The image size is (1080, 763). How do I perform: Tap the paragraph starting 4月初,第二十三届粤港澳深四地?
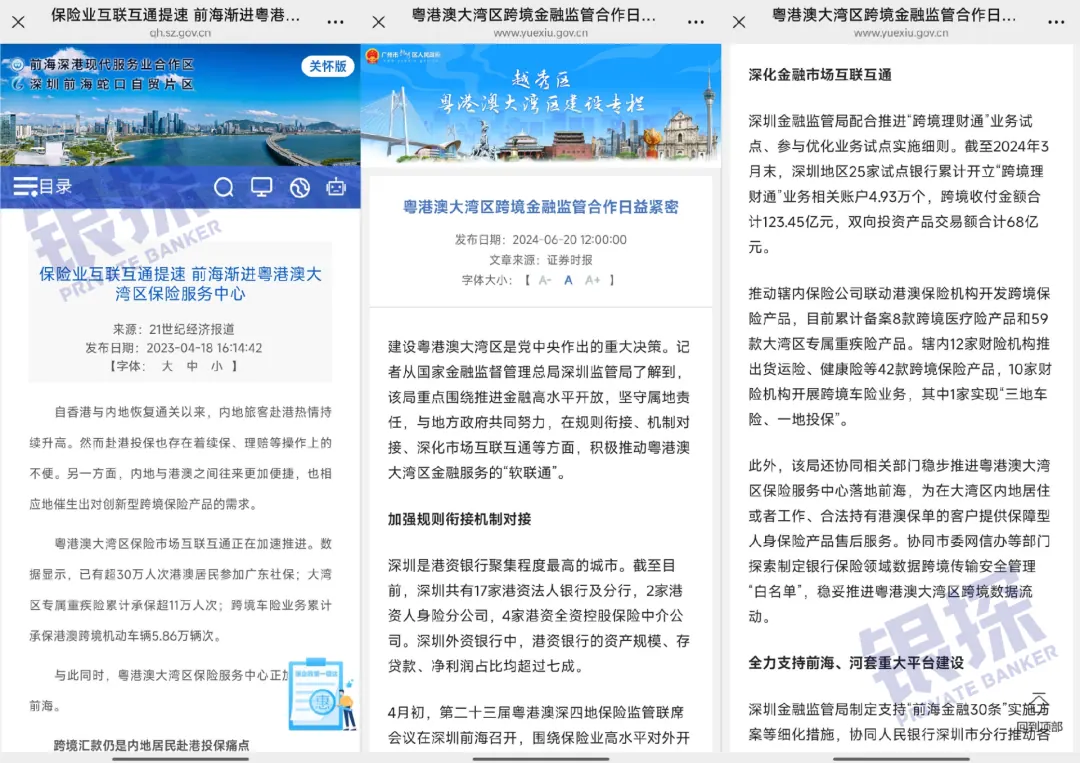tap(539, 725)
